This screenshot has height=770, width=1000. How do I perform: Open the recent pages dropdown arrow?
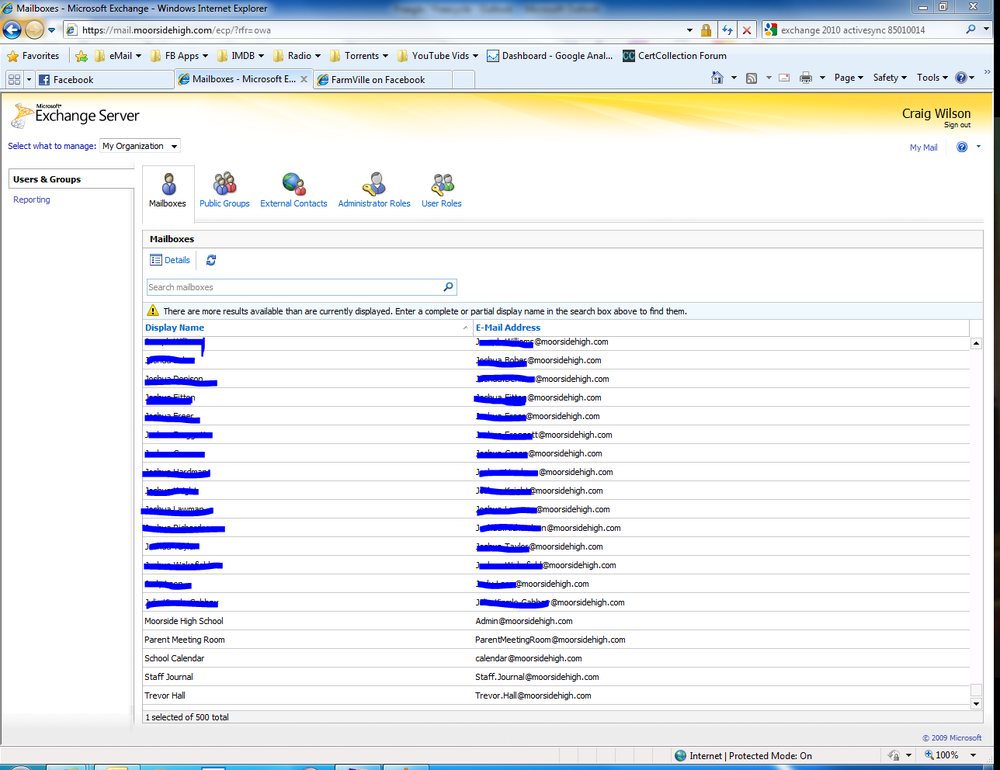[52, 30]
